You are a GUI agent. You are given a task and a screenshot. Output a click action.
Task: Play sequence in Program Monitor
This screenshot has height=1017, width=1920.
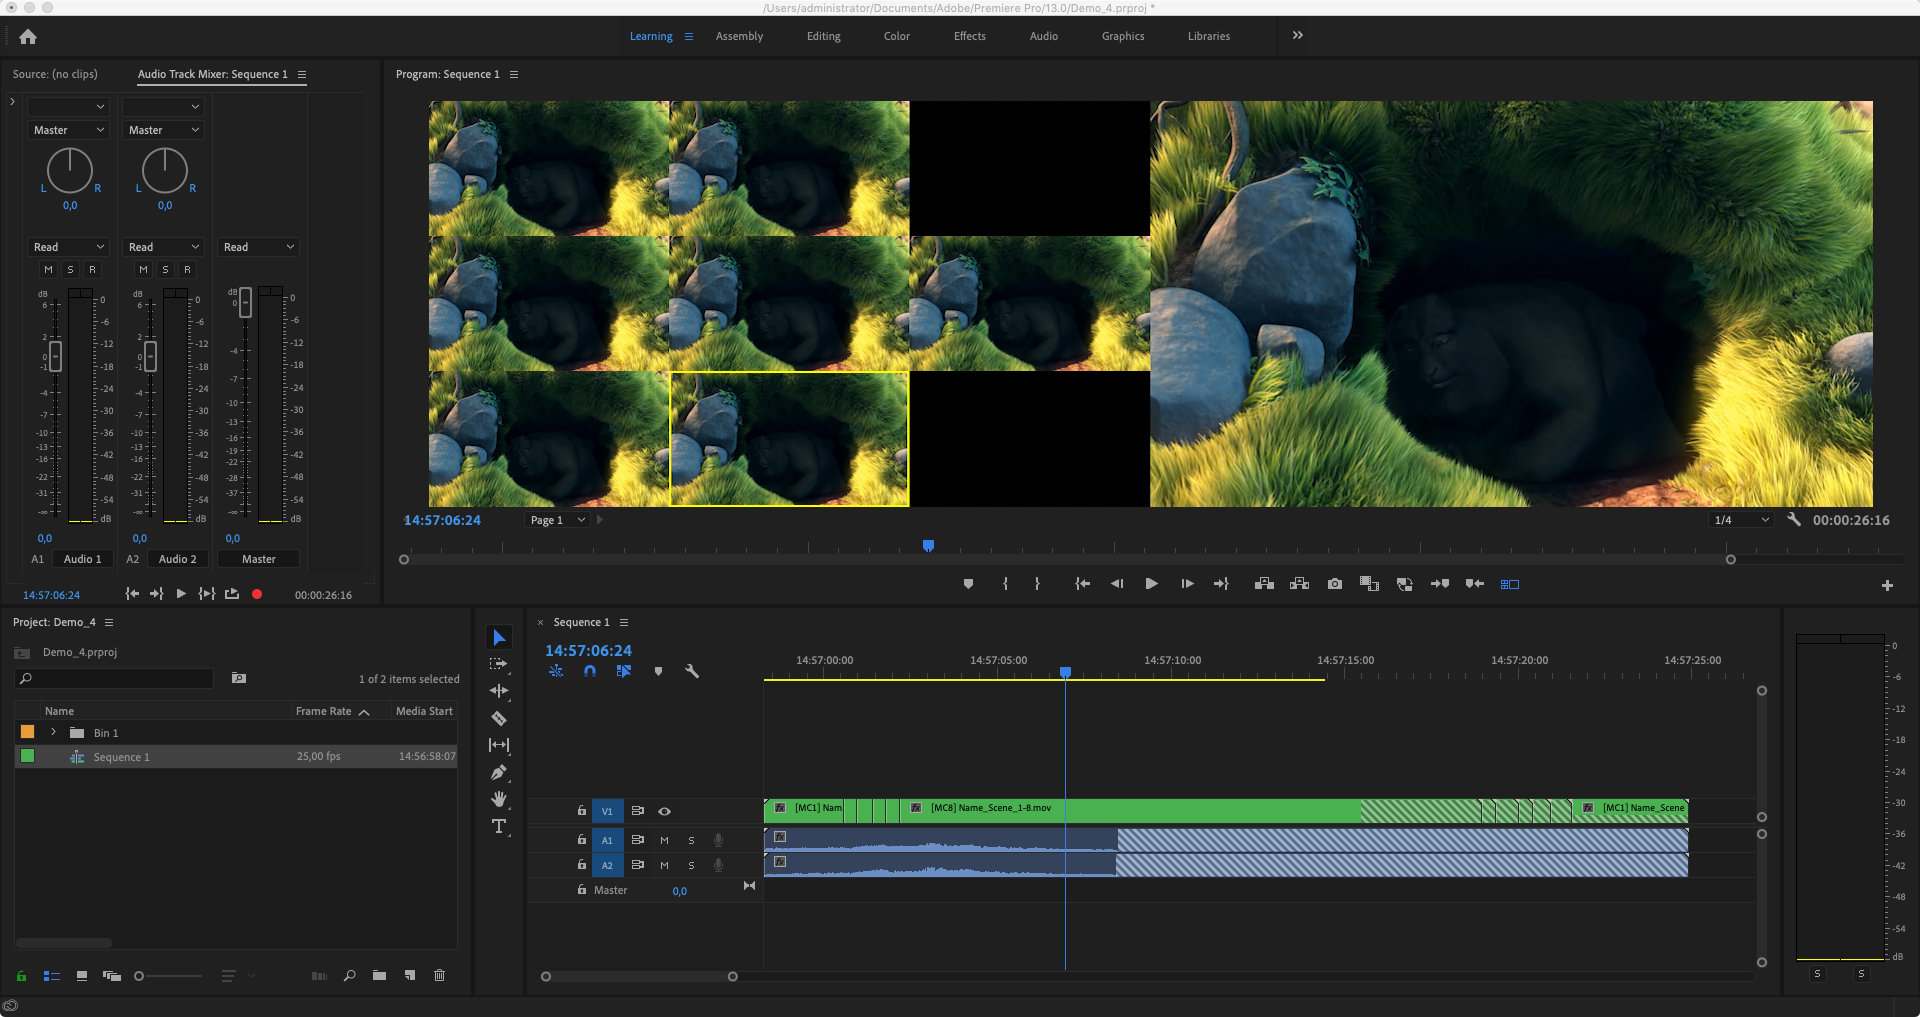[x=1151, y=584]
